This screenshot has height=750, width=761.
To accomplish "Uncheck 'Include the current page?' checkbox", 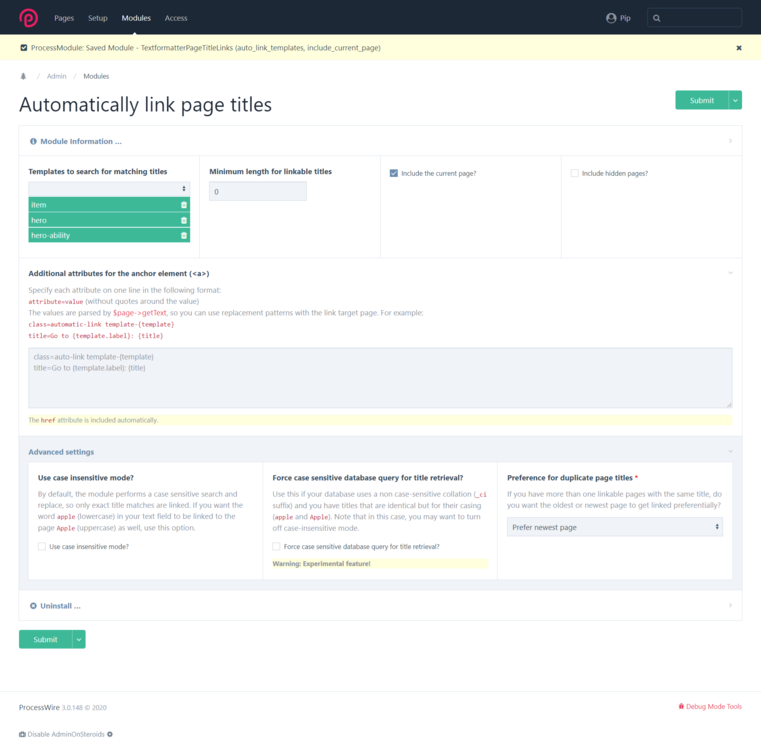I will [x=394, y=173].
